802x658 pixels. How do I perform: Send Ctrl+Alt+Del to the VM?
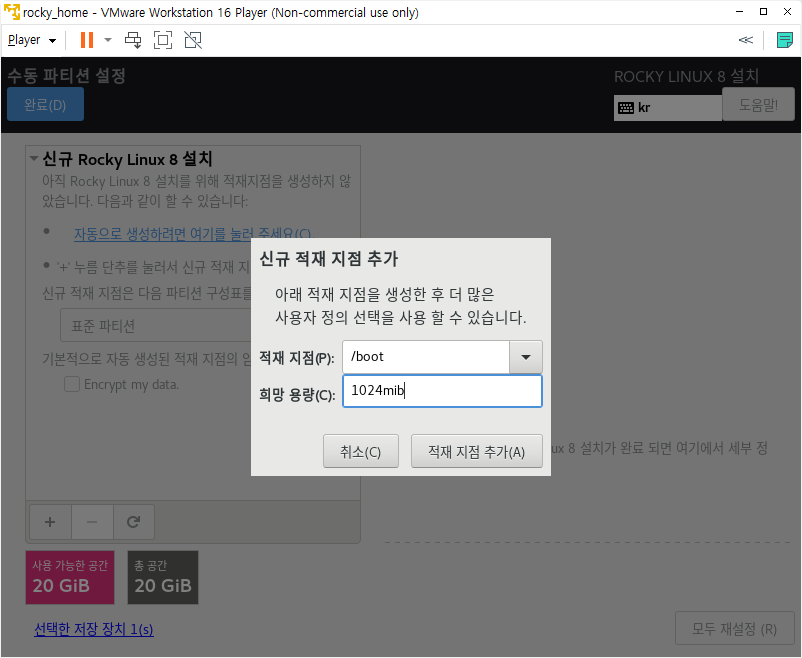coord(133,40)
